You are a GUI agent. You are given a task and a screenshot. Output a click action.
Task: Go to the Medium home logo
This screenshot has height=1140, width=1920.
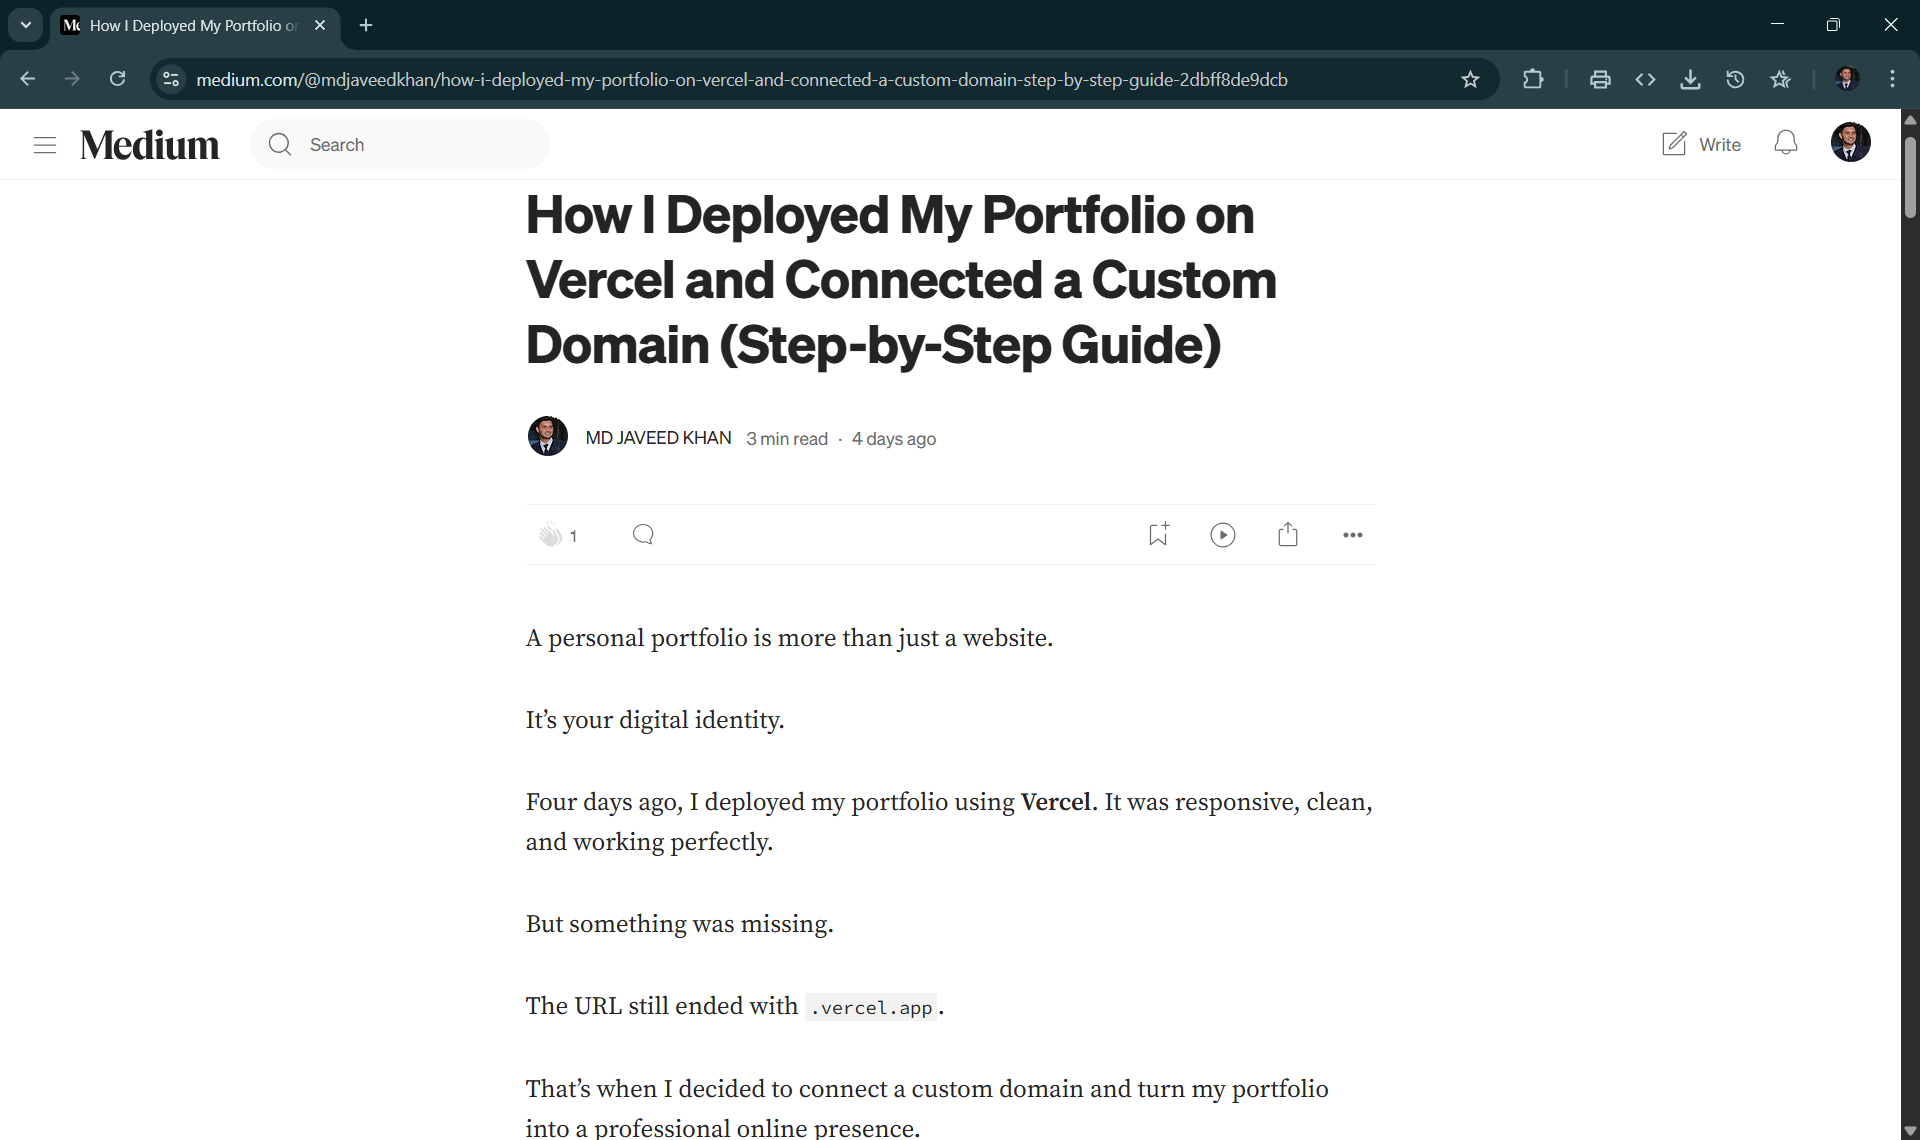pyautogui.click(x=150, y=145)
